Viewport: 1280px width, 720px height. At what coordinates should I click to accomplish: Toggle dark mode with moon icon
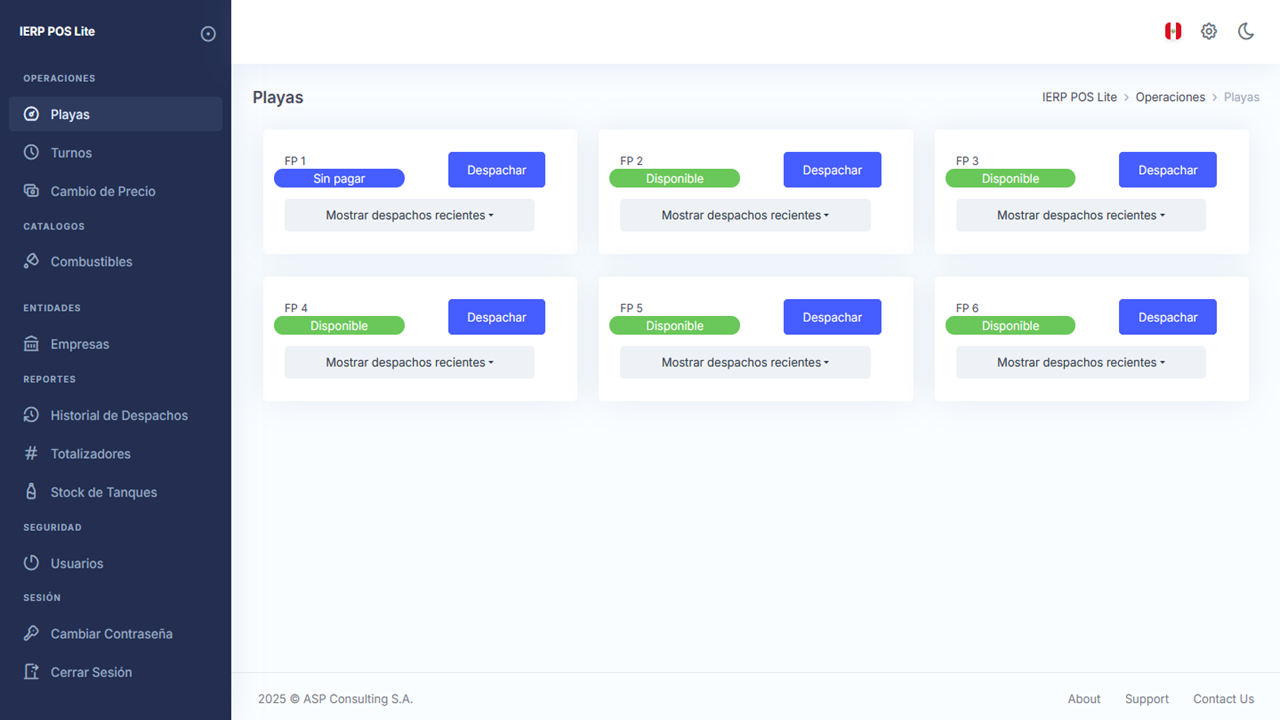[x=1246, y=31]
